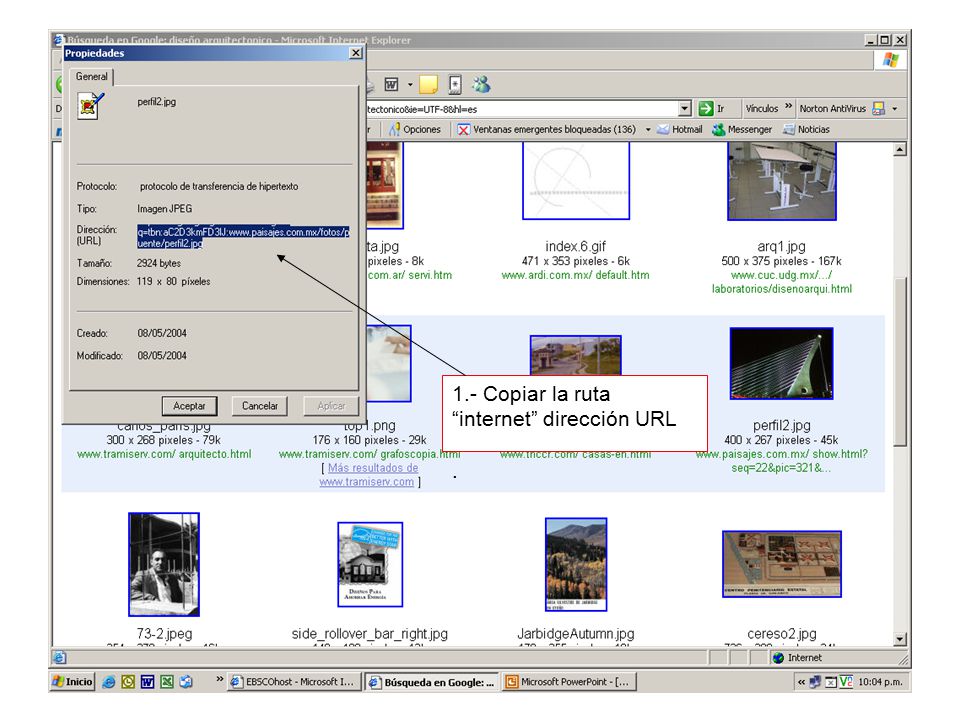960x720 pixels.
Task: Expand hidden system tray icons chevron
Action: (801, 682)
